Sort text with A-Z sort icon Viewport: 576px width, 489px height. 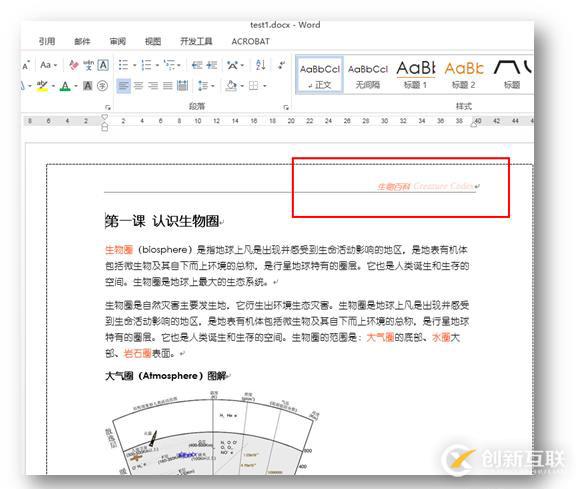click(x=260, y=65)
